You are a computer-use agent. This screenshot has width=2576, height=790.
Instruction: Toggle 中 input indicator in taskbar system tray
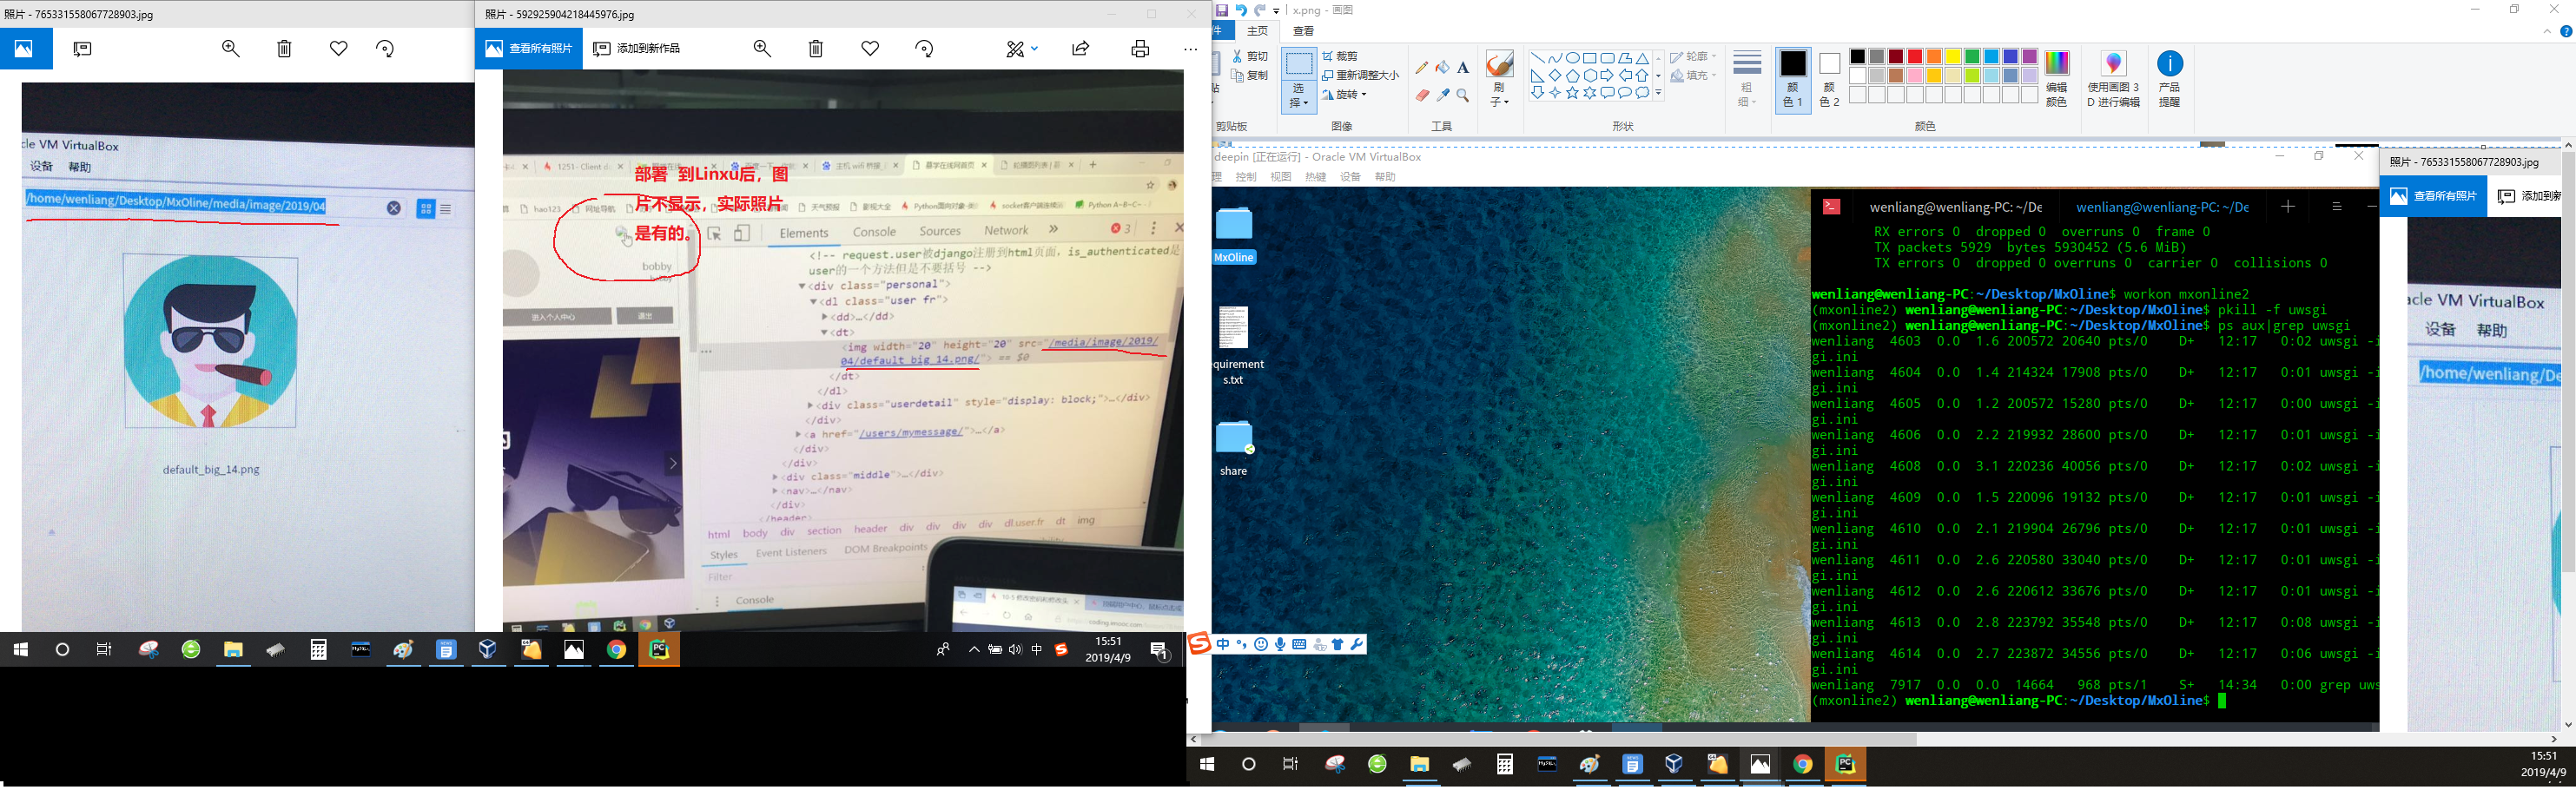click(x=1037, y=650)
